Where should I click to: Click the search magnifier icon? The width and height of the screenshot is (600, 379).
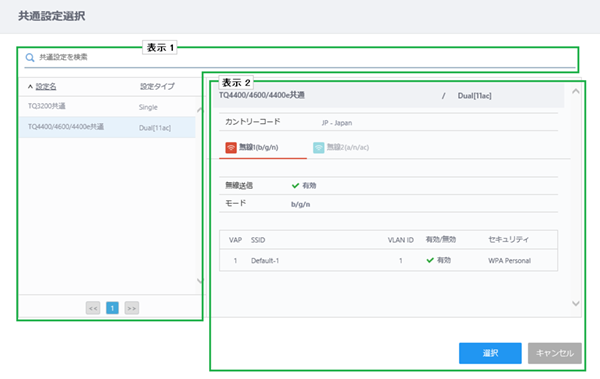click(30, 58)
